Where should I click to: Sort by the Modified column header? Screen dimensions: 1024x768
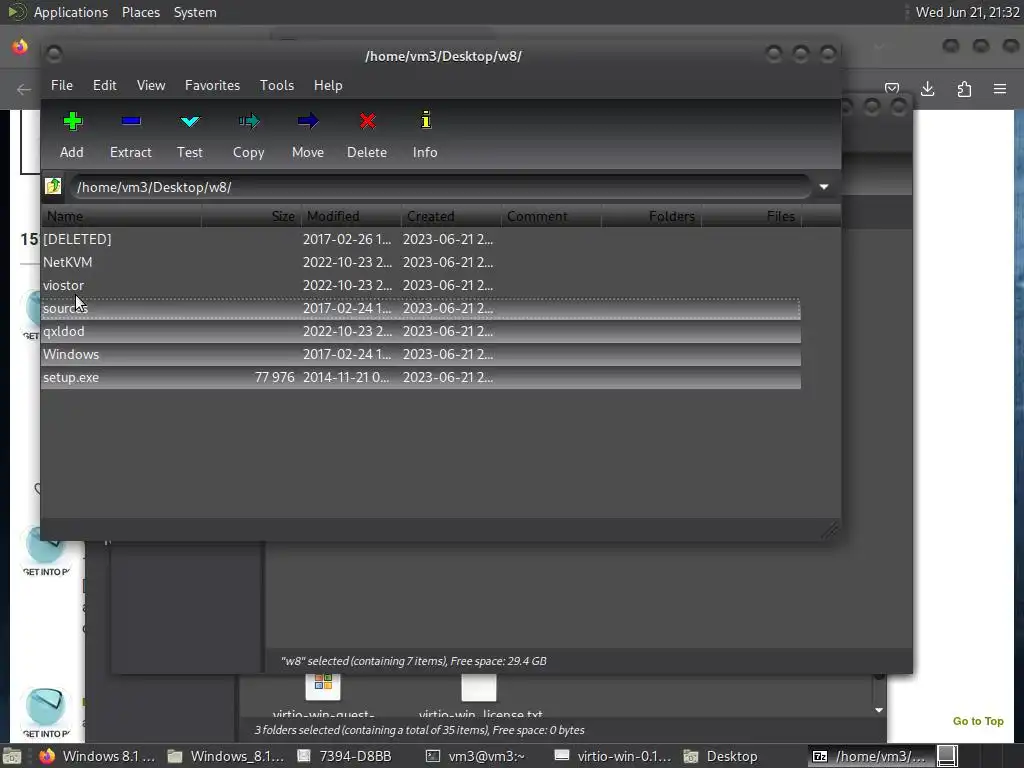pos(351,216)
